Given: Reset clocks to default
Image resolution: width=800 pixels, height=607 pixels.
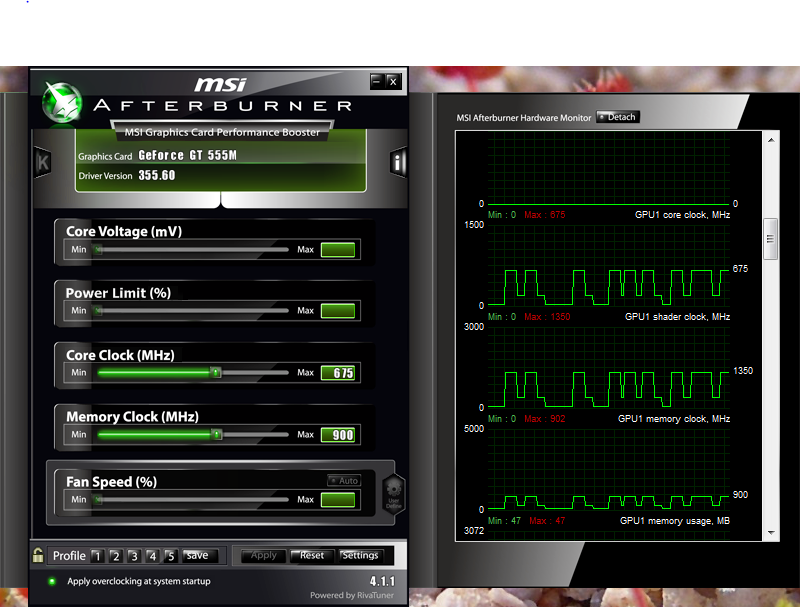Looking at the screenshot, I should point(312,555).
